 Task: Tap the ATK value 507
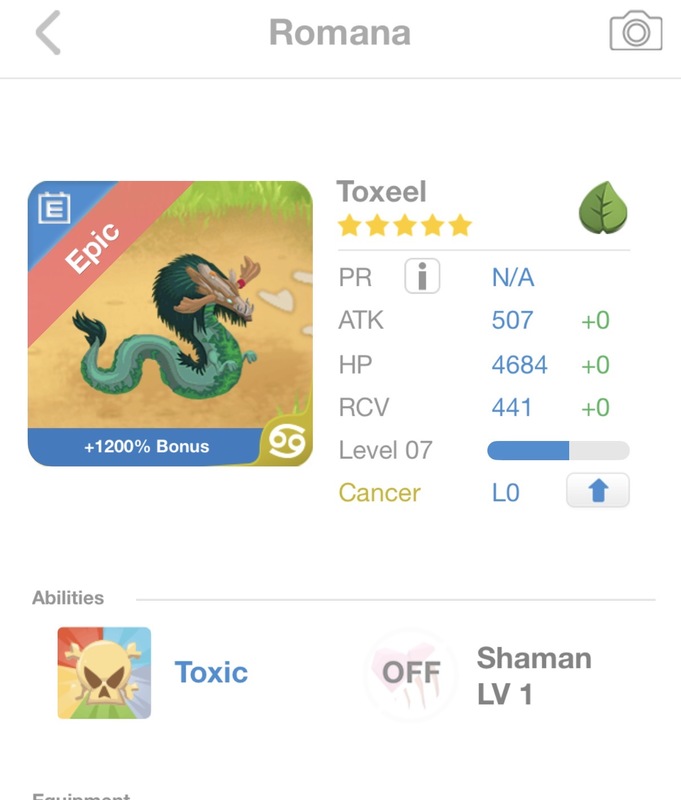point(512,321)
